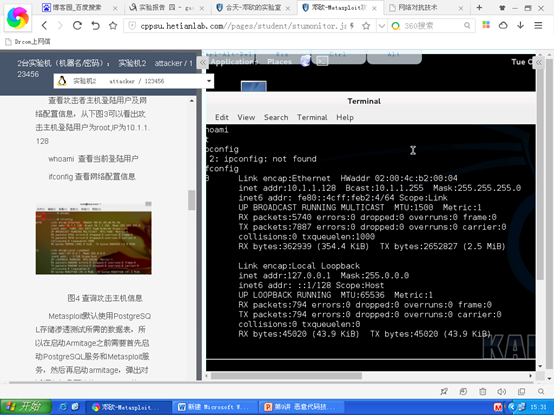Screen dimensions: 554x415
Task: Open the Kali Applications menu
Action: [x=234, y=62]
